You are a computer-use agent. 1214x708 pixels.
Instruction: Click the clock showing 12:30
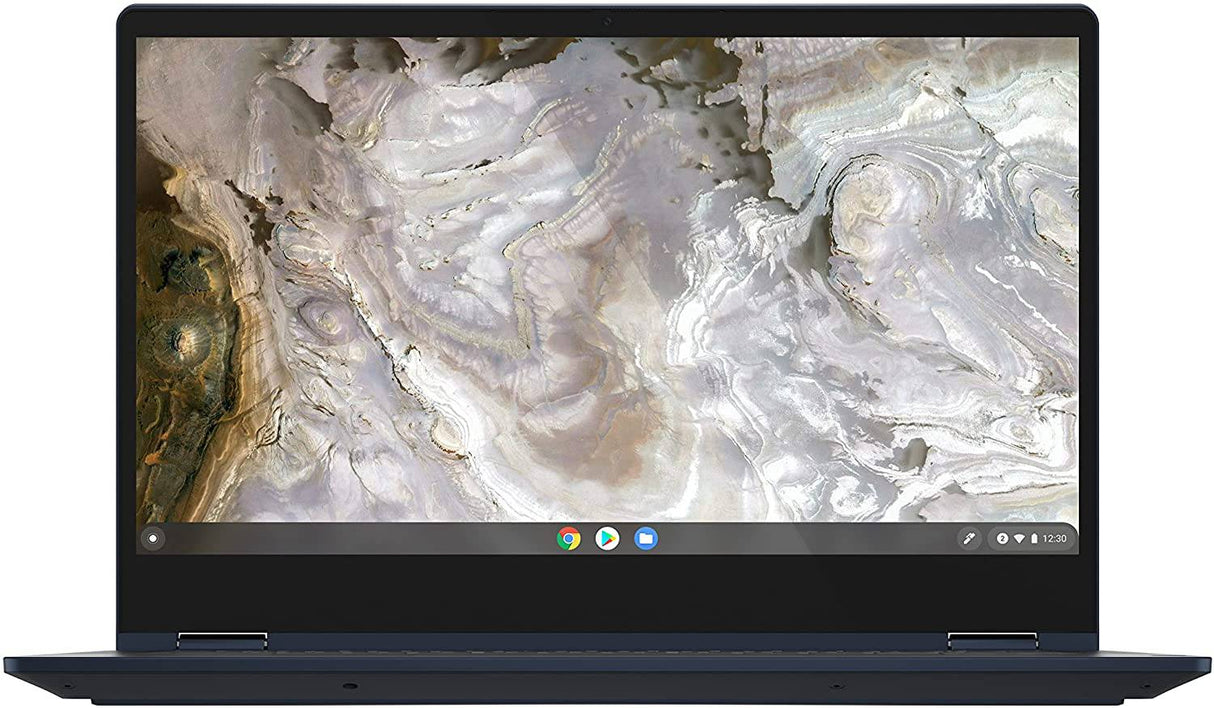coord(1055,538)
